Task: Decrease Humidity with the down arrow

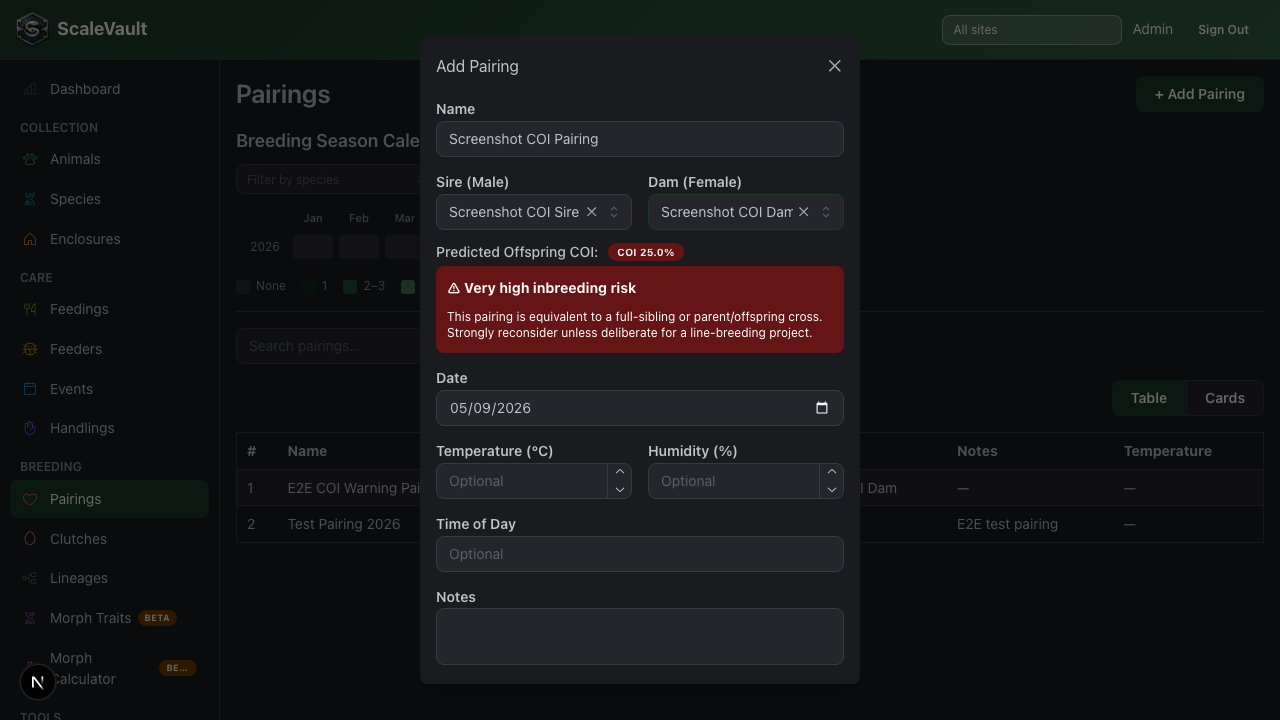Action: click(832, 490)
